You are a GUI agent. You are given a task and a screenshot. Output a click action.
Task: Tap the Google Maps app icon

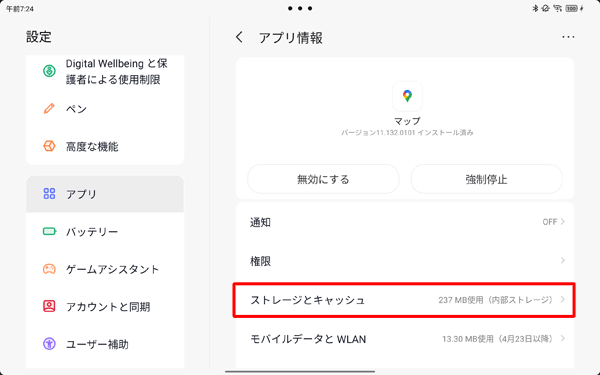[407, 96]
